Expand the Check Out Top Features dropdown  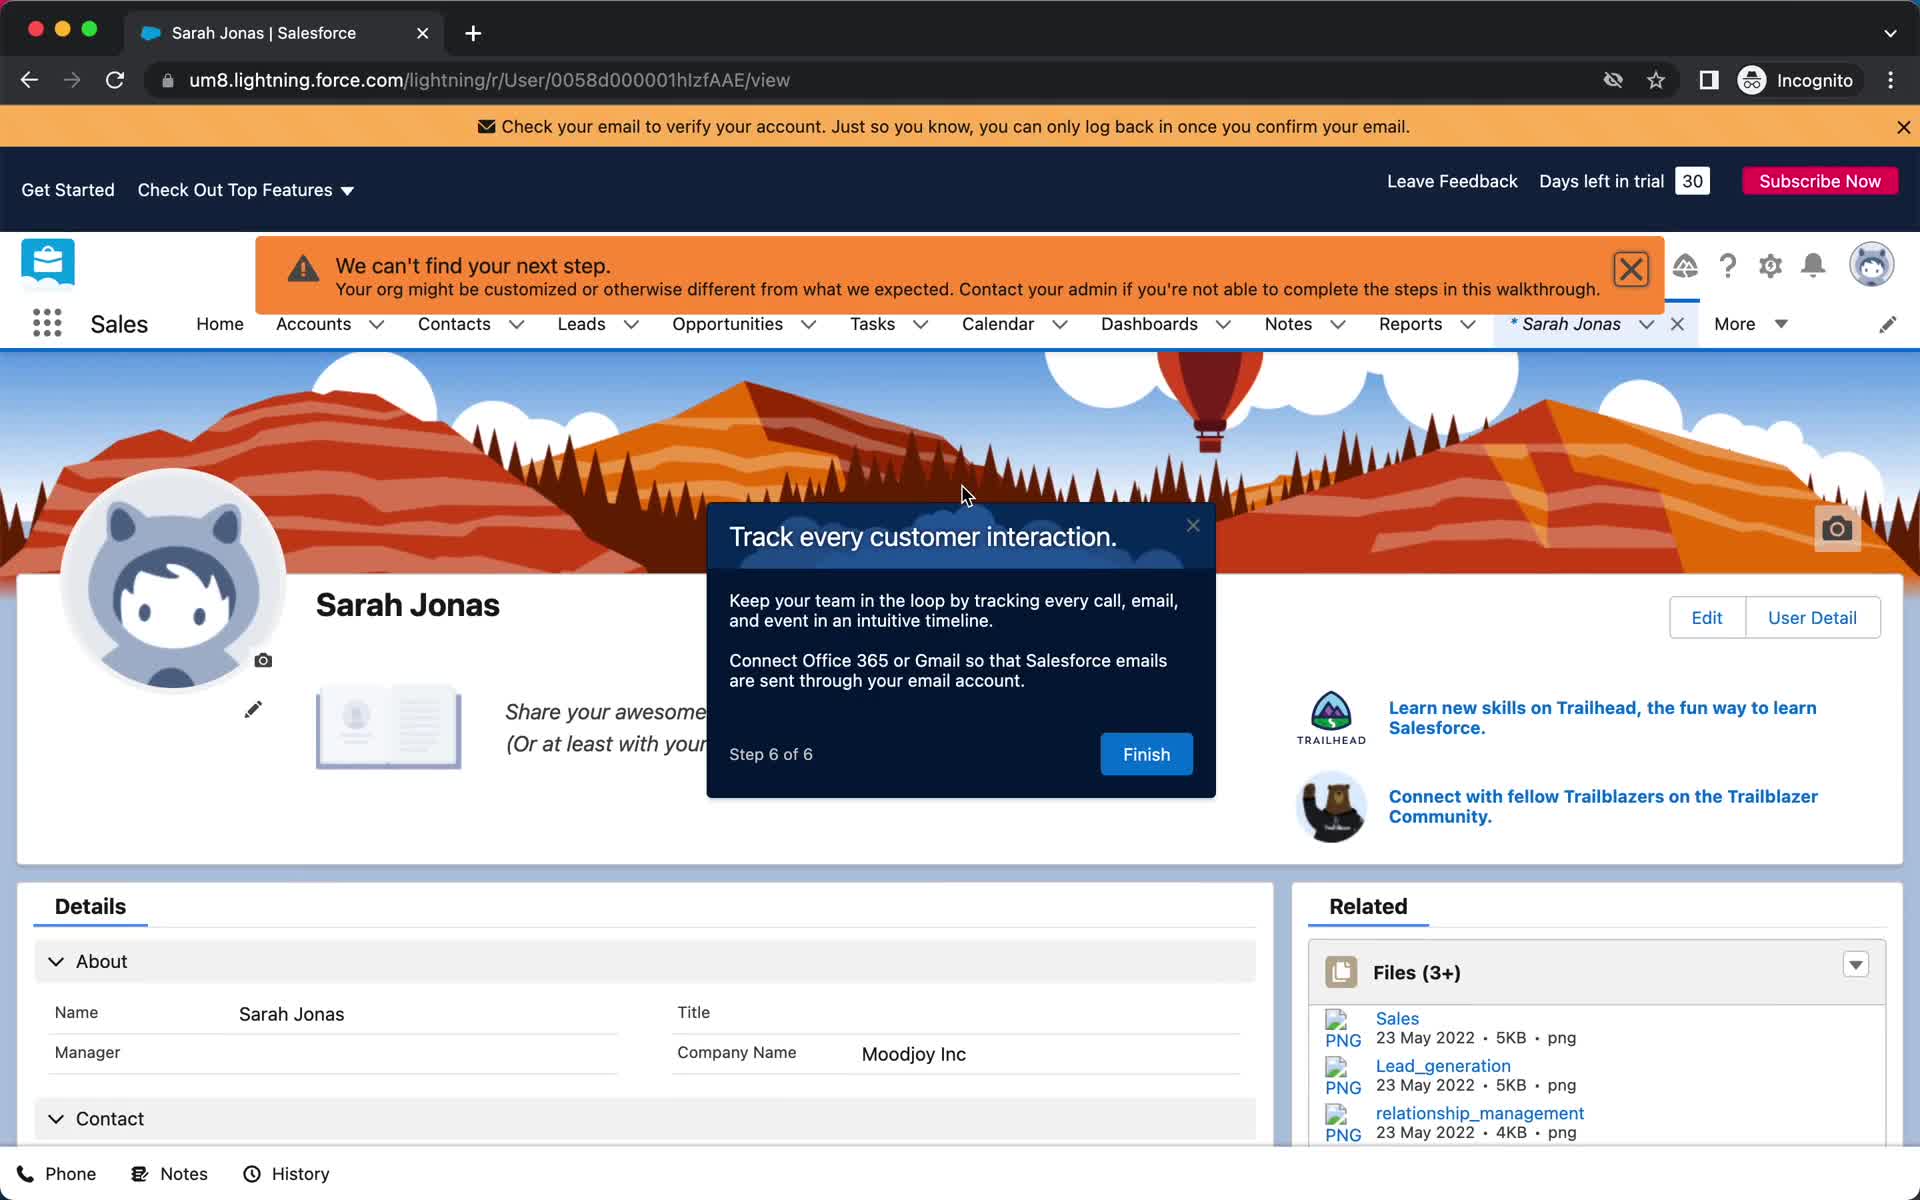[x=246, y=190]
